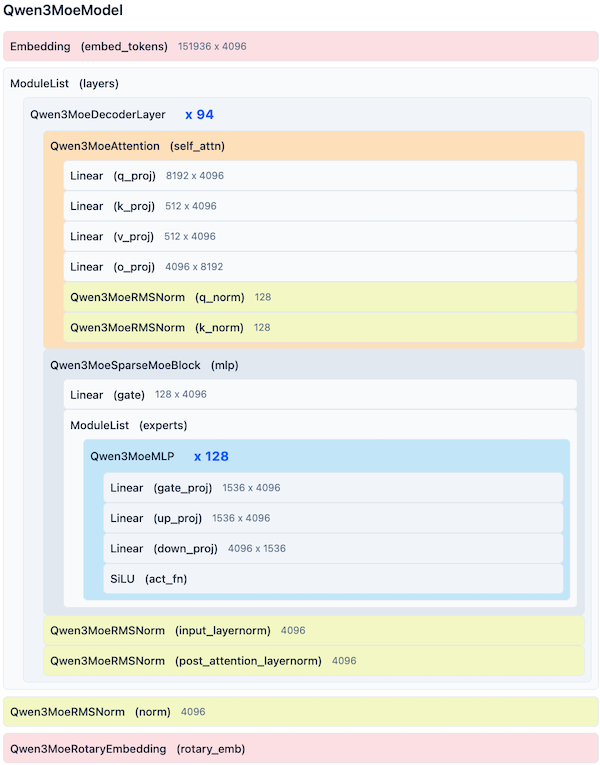Select the Embedding embed_tokens row
Image resolution: width=600 pixels, height=765 pixels.
coord(300,47)
